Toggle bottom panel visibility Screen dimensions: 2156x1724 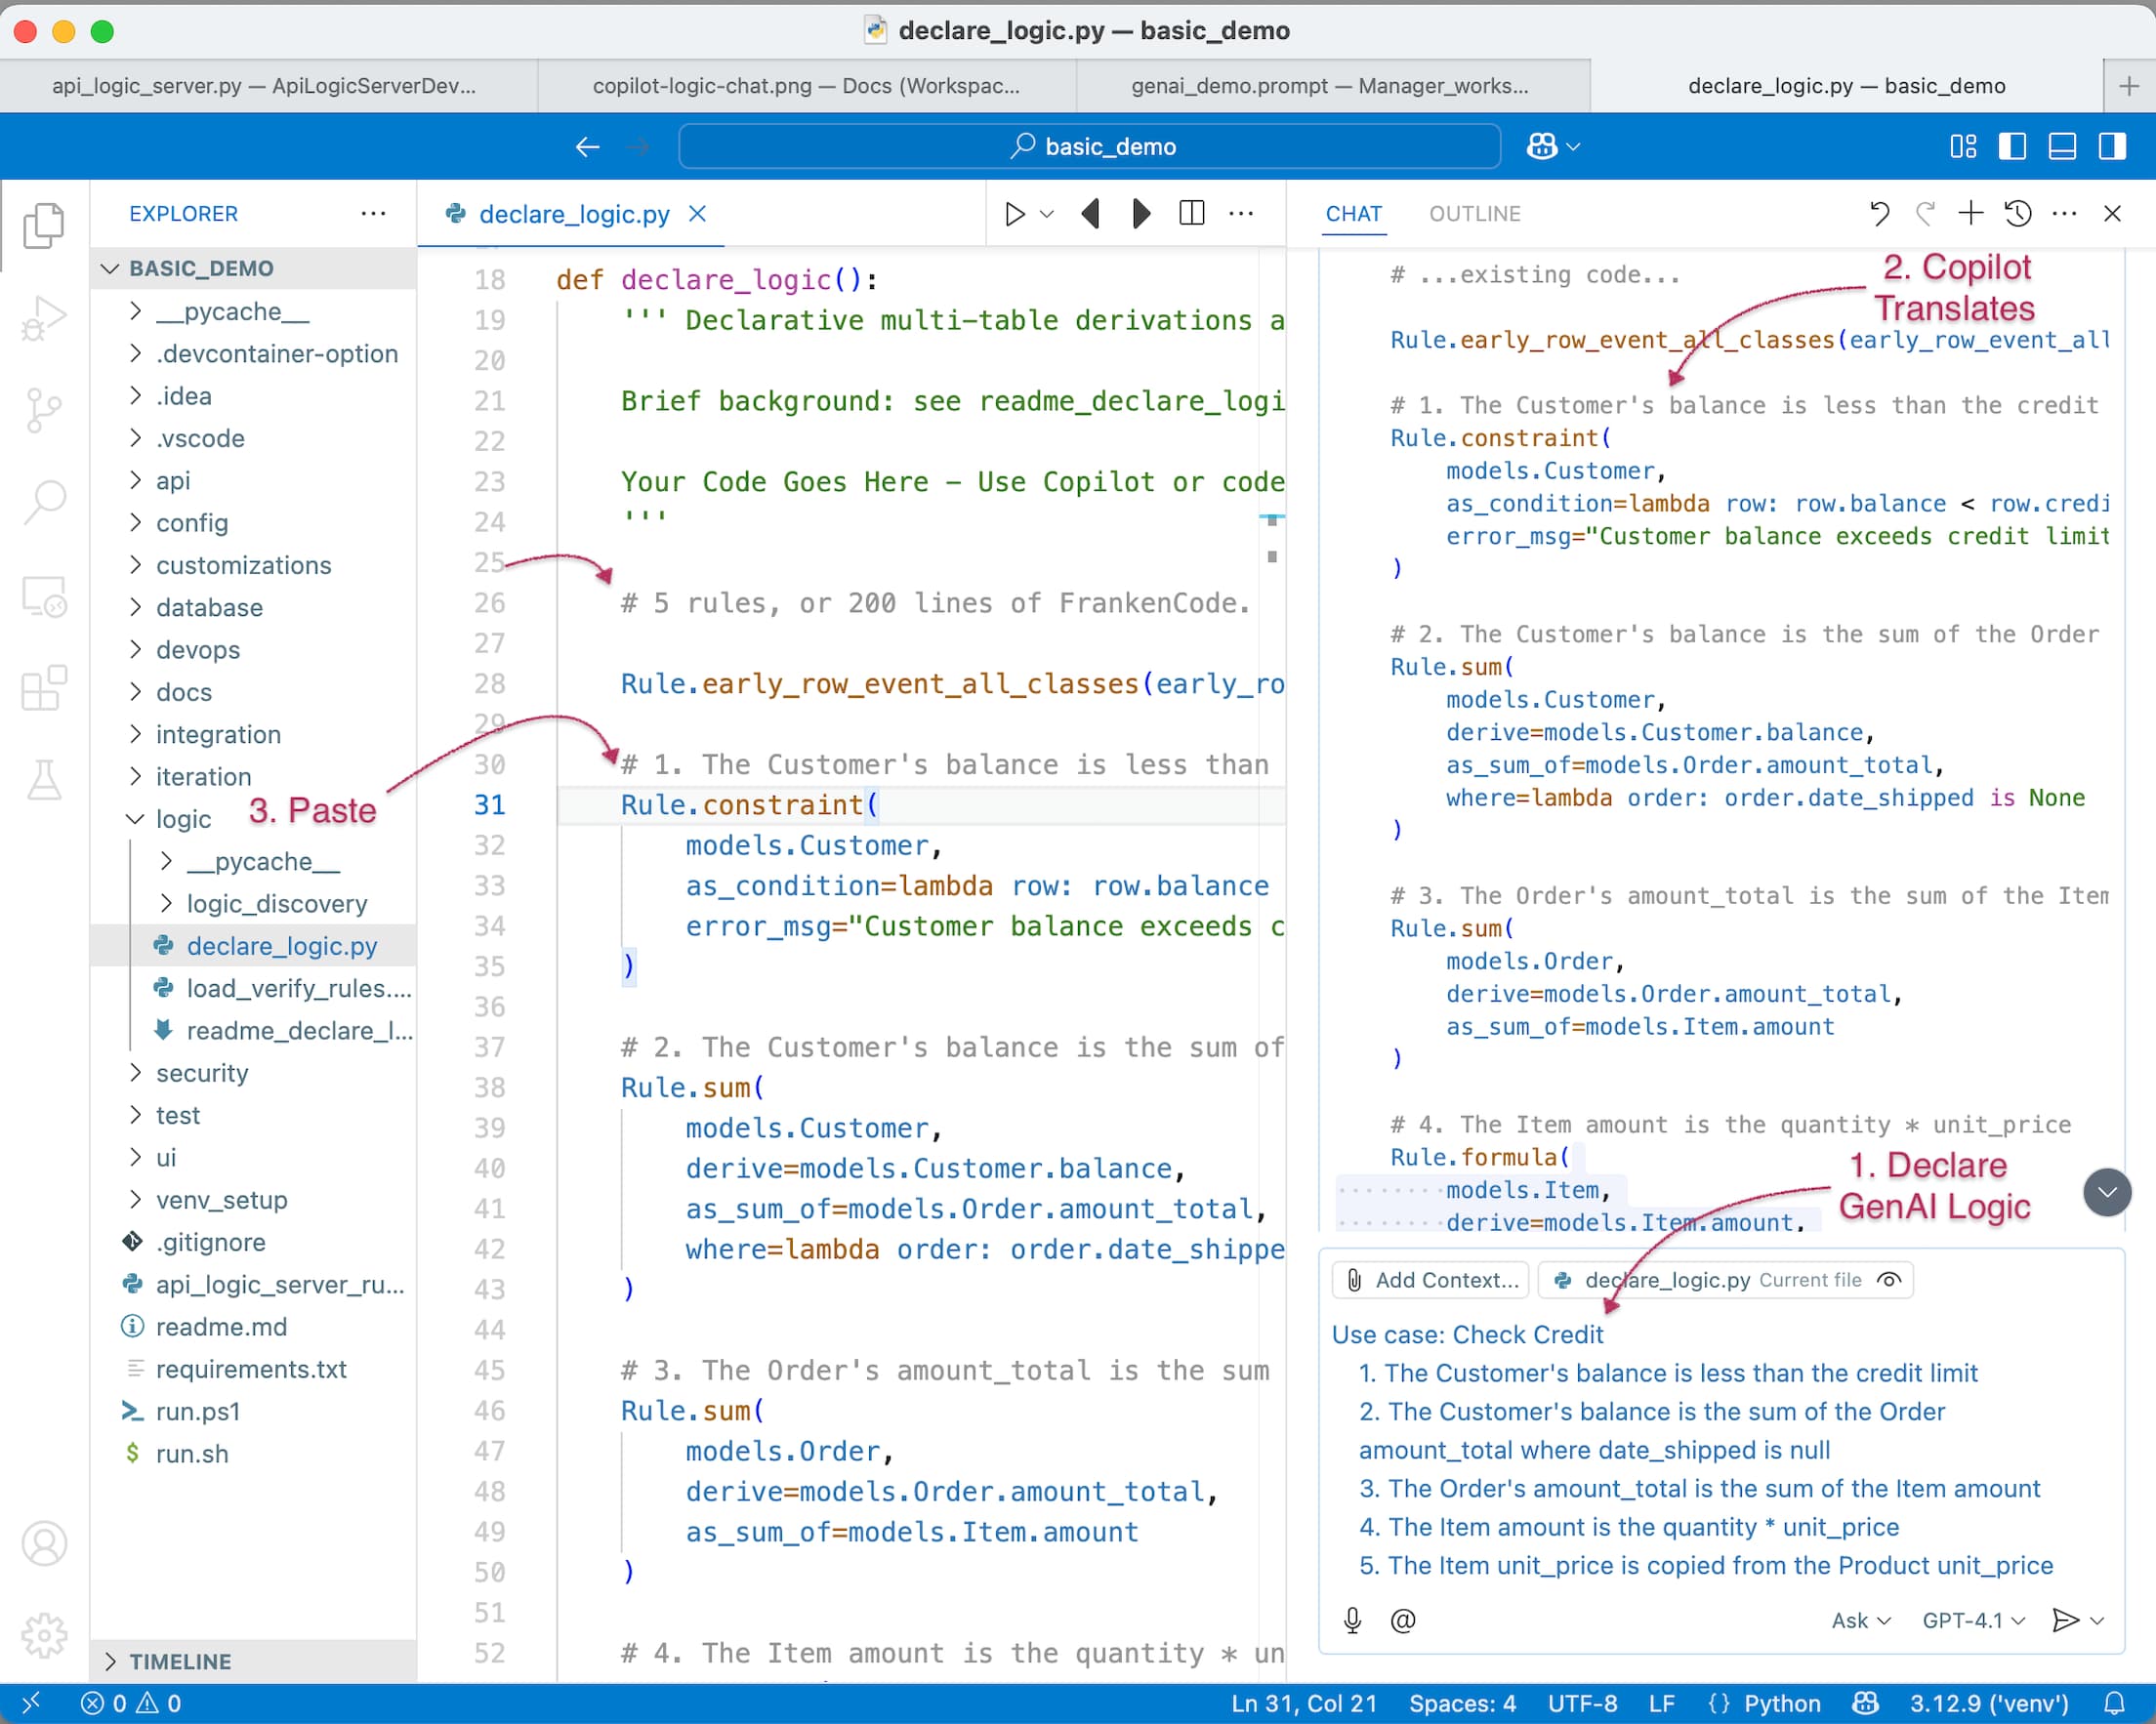(2062, 146)
